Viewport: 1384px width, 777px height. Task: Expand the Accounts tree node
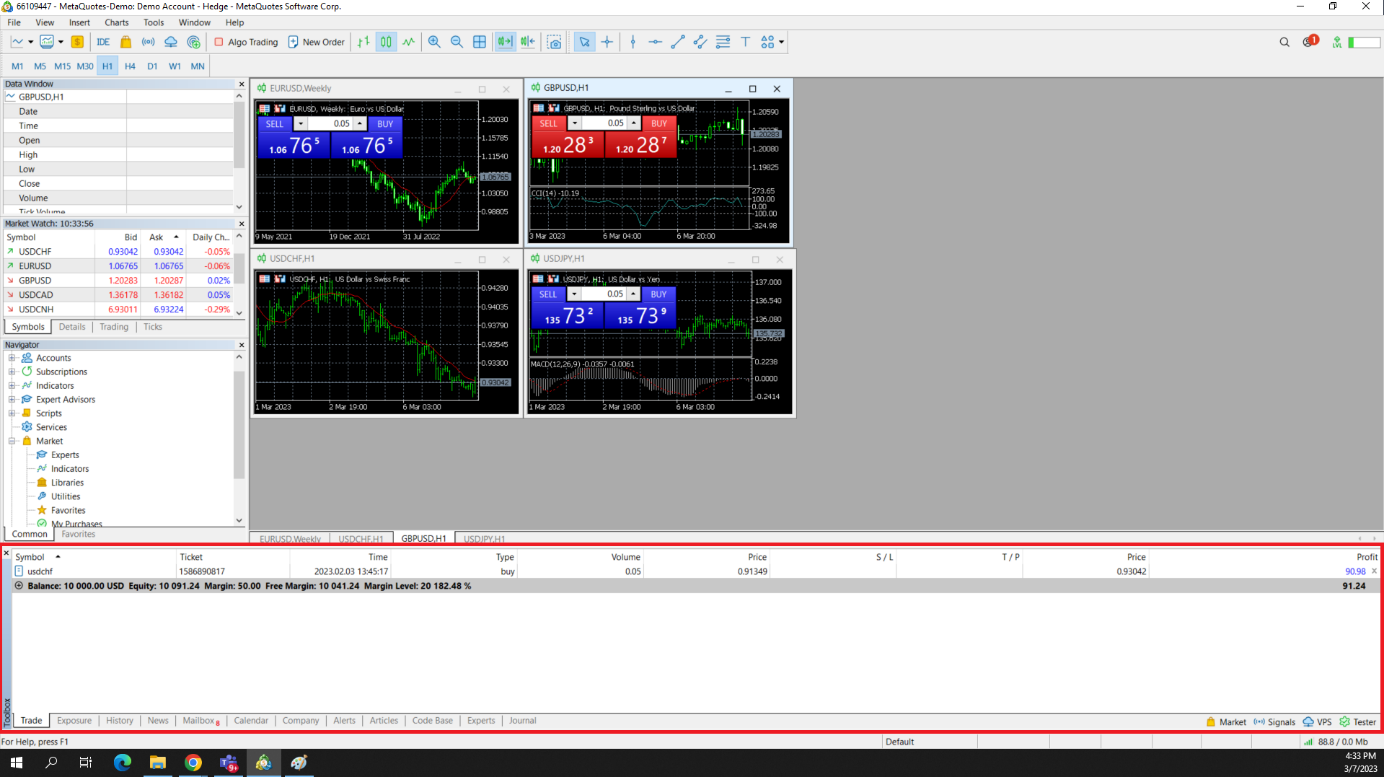[x=12, y=358]
